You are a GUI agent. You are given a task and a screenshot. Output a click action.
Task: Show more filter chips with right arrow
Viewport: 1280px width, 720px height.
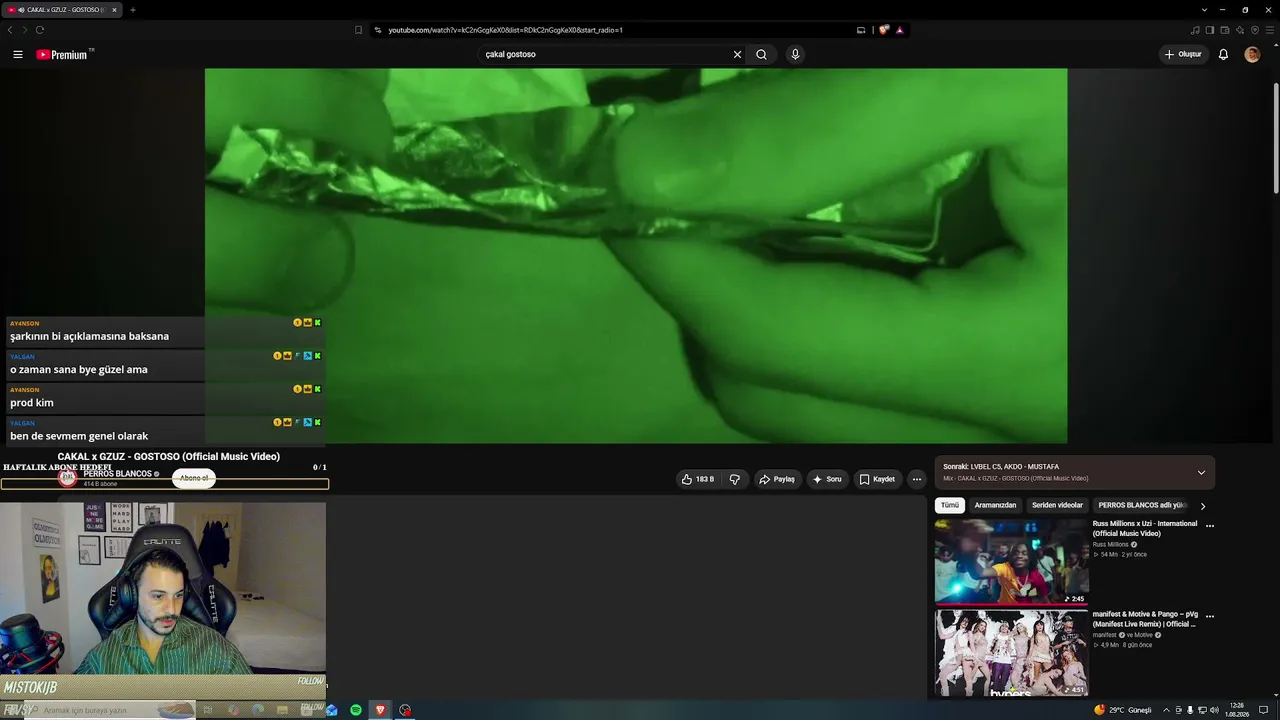click(x=1202, y=506)
